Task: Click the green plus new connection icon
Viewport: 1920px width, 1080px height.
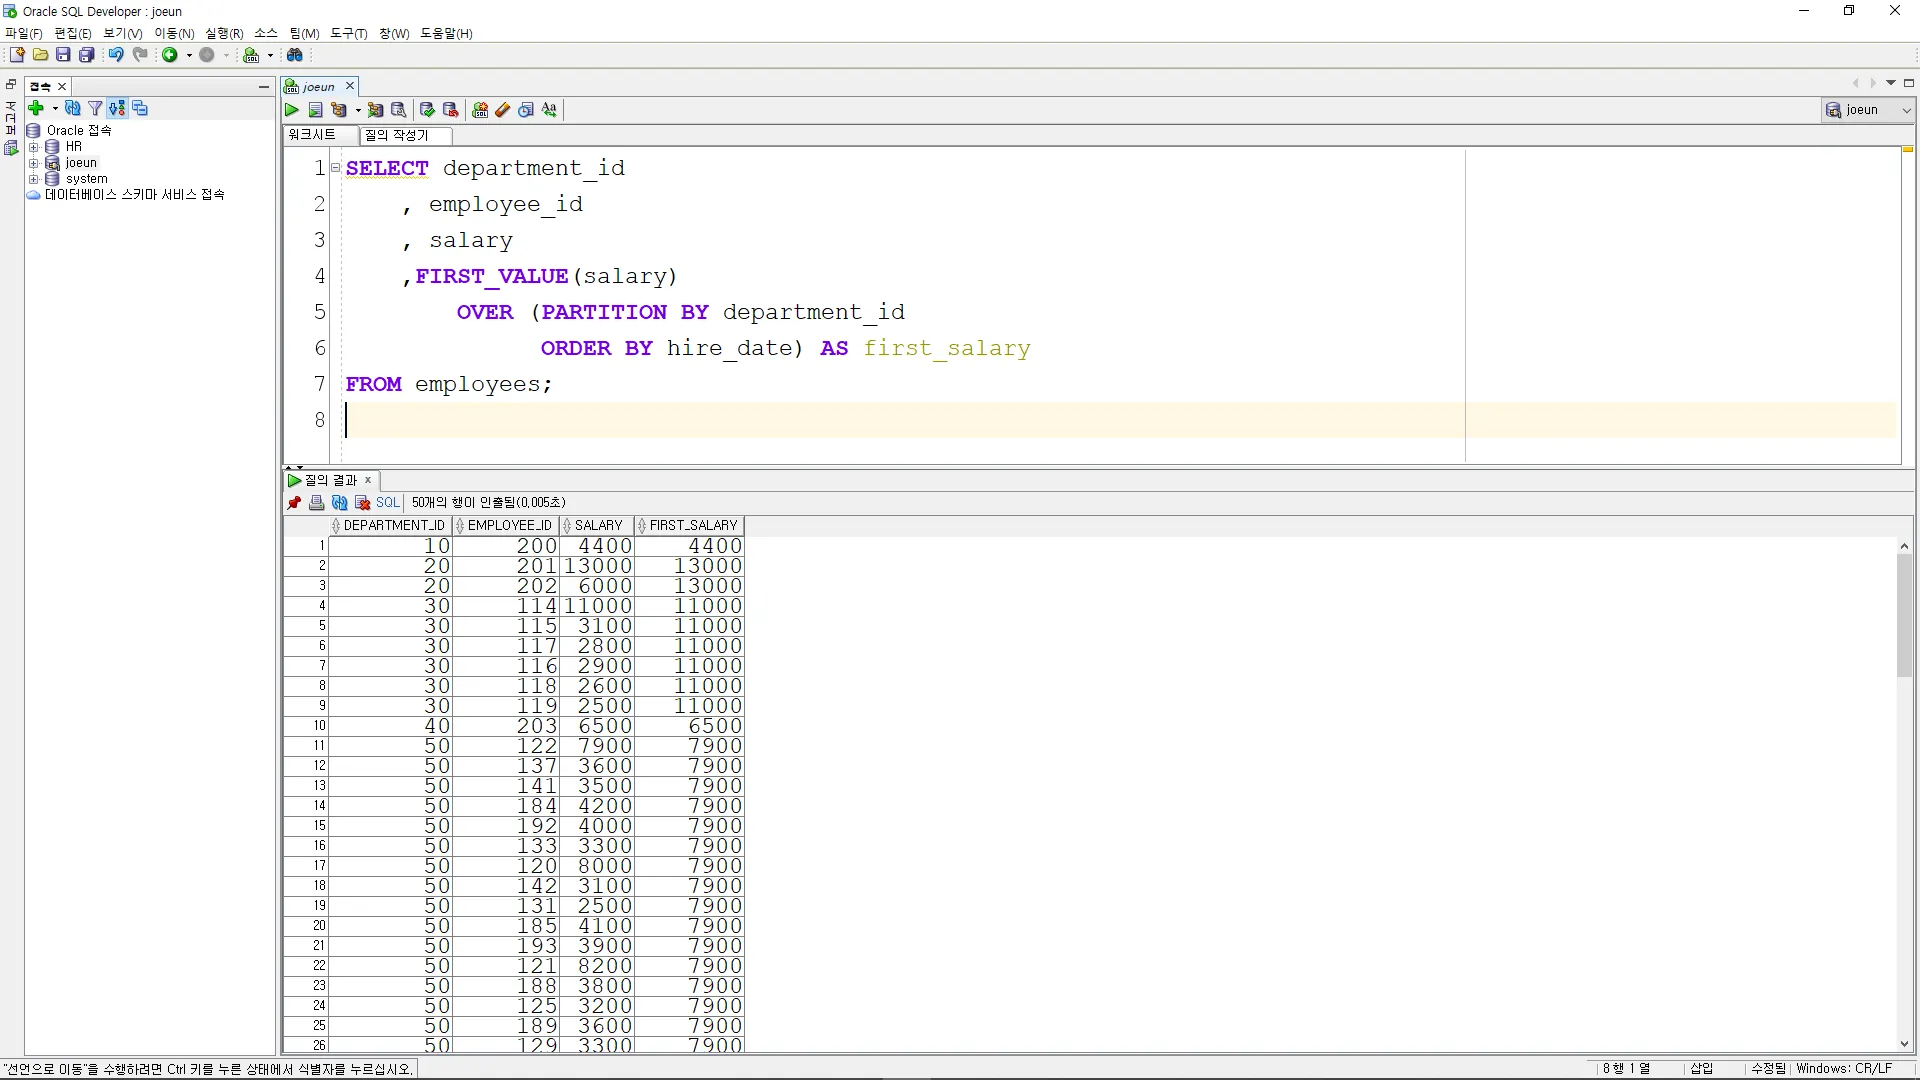Action: click(x=36, y=108)
